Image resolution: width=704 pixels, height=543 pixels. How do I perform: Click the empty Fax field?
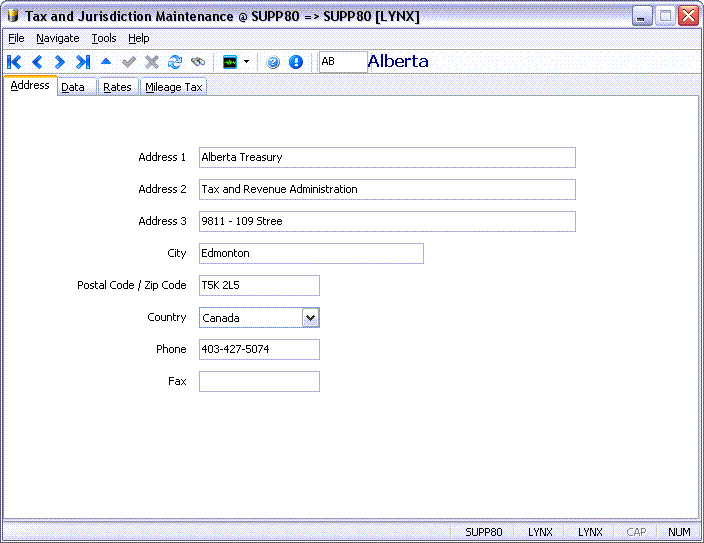[x=259, y=382]
